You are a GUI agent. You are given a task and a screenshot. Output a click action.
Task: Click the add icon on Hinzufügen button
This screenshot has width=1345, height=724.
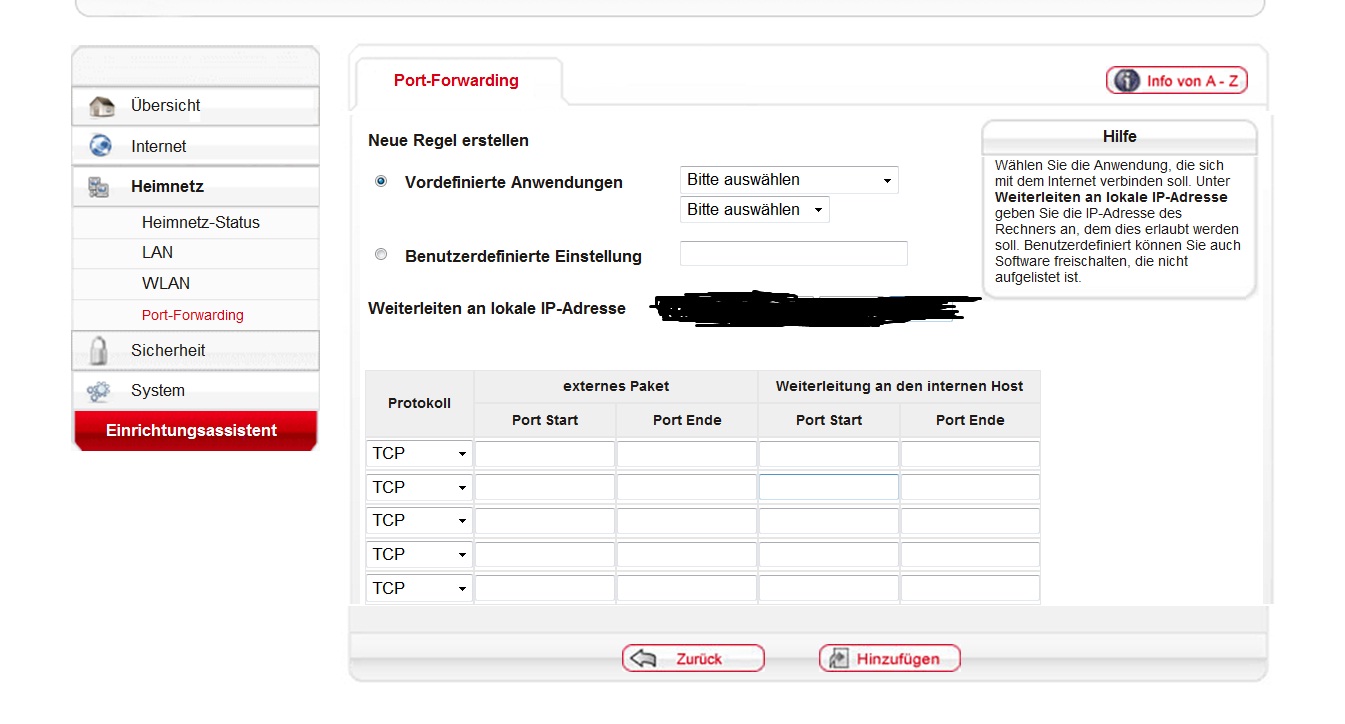click(839, 659)
